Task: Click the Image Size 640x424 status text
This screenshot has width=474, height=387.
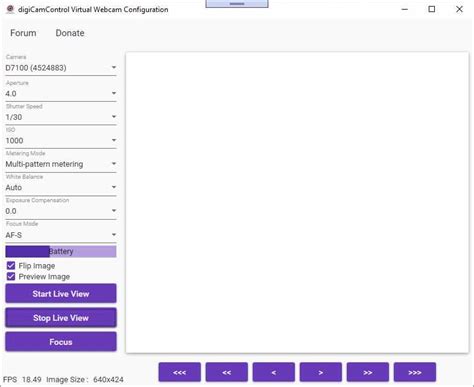Action: tap(85, 379)
